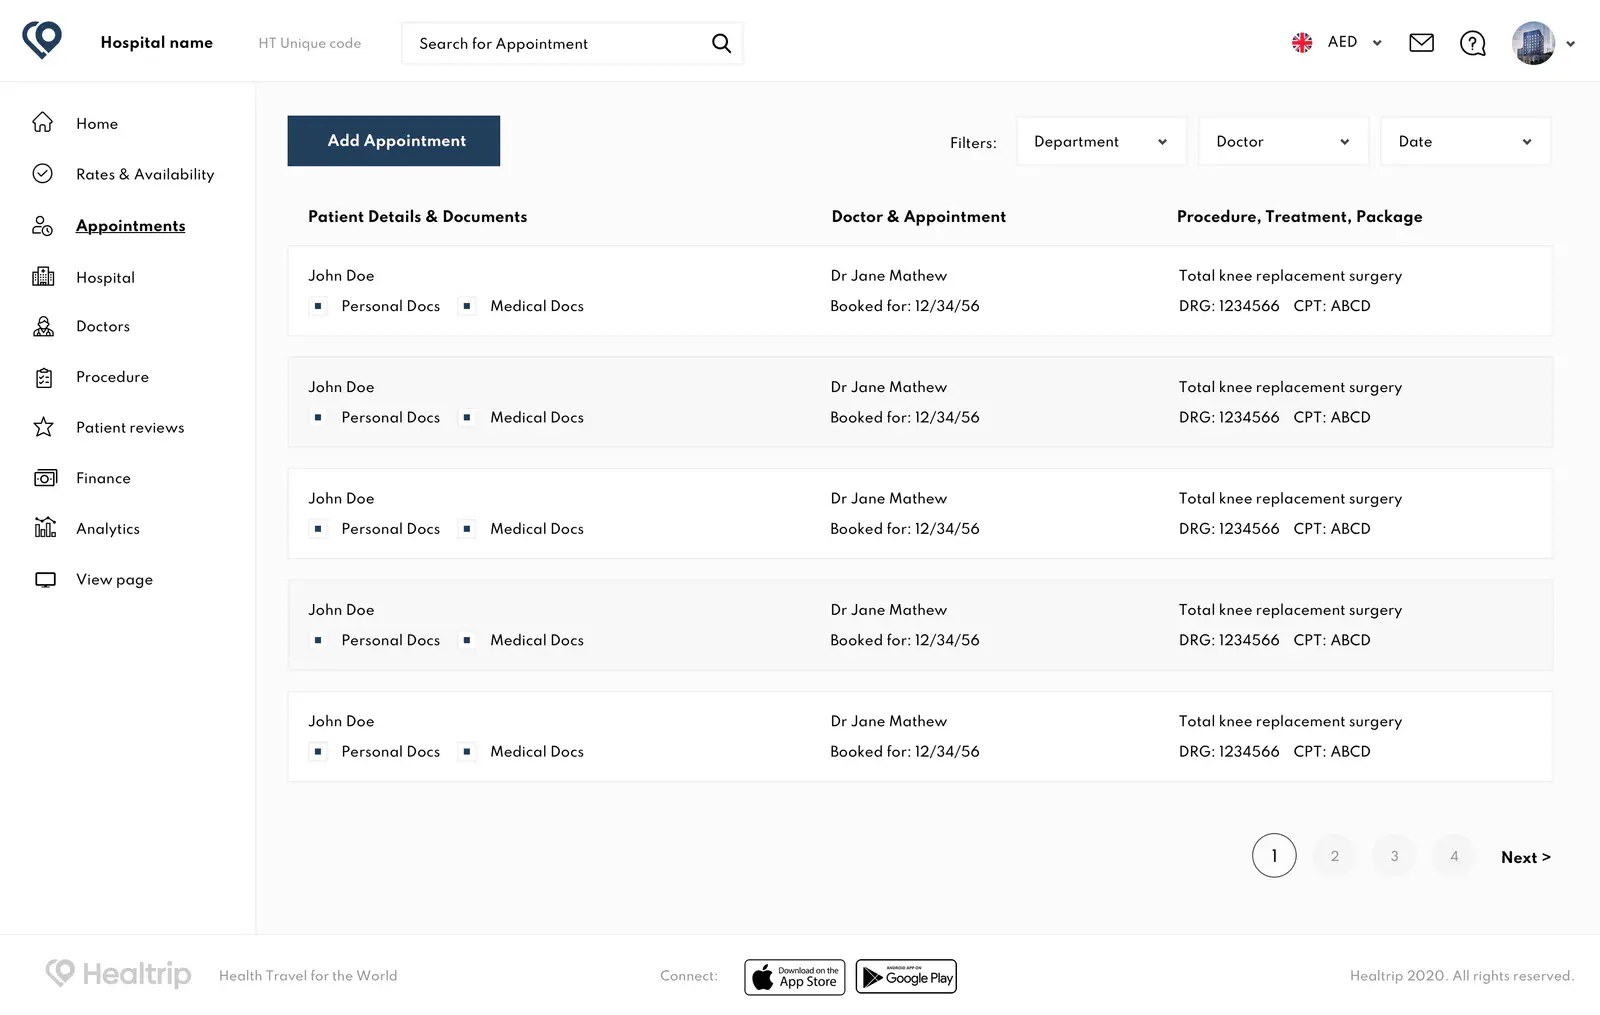The width and height of the screenshot is (1600, 1015).
Task: Open Rates & Availability menu item
Action: coord(145,174)
